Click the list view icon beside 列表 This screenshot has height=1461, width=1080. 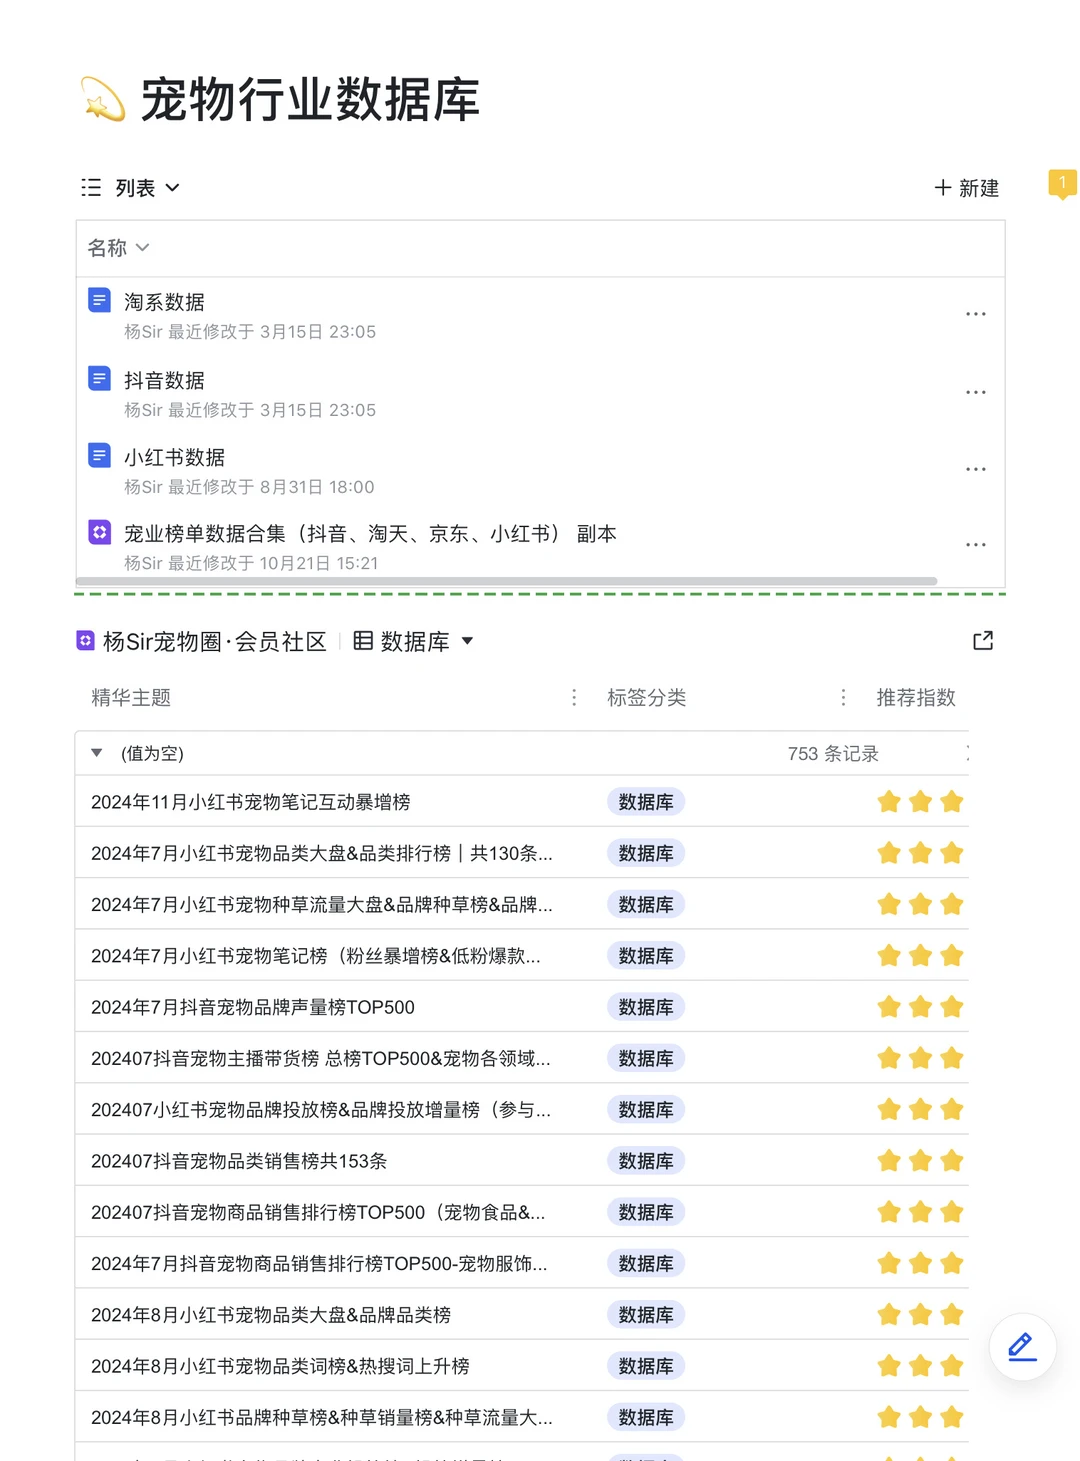tap(90, 187)
